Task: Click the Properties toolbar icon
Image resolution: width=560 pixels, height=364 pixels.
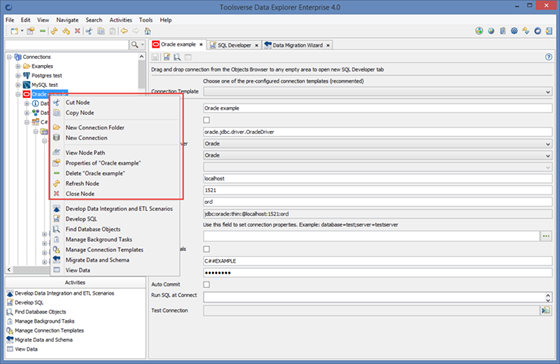Action: 31,31
